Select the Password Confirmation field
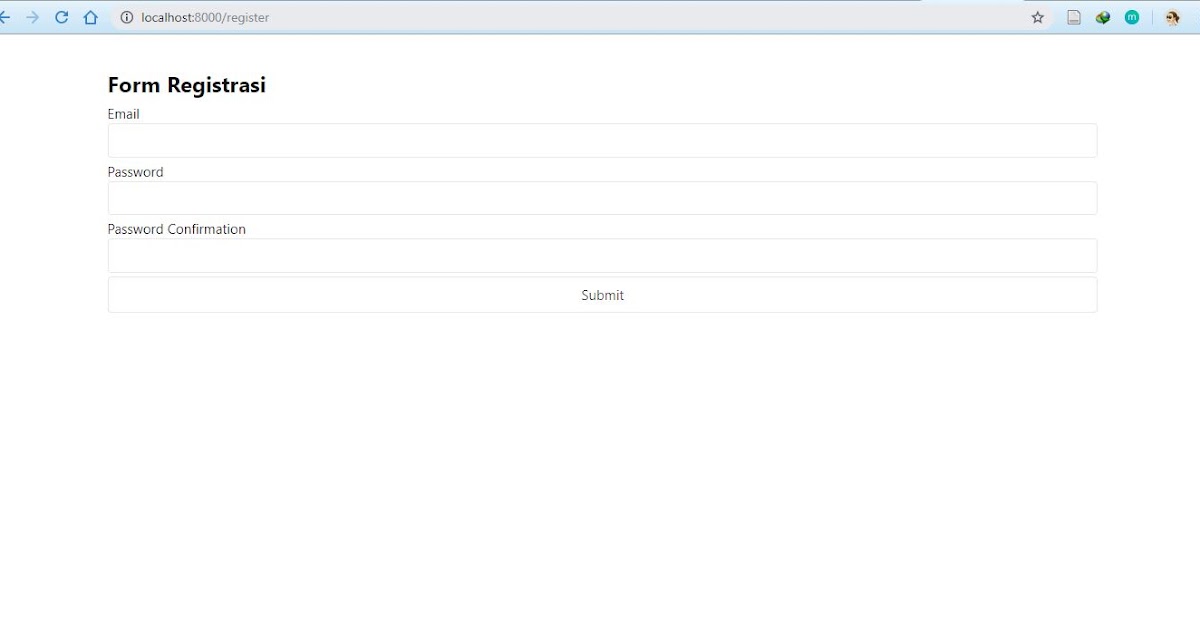 (x=600, y=255)
